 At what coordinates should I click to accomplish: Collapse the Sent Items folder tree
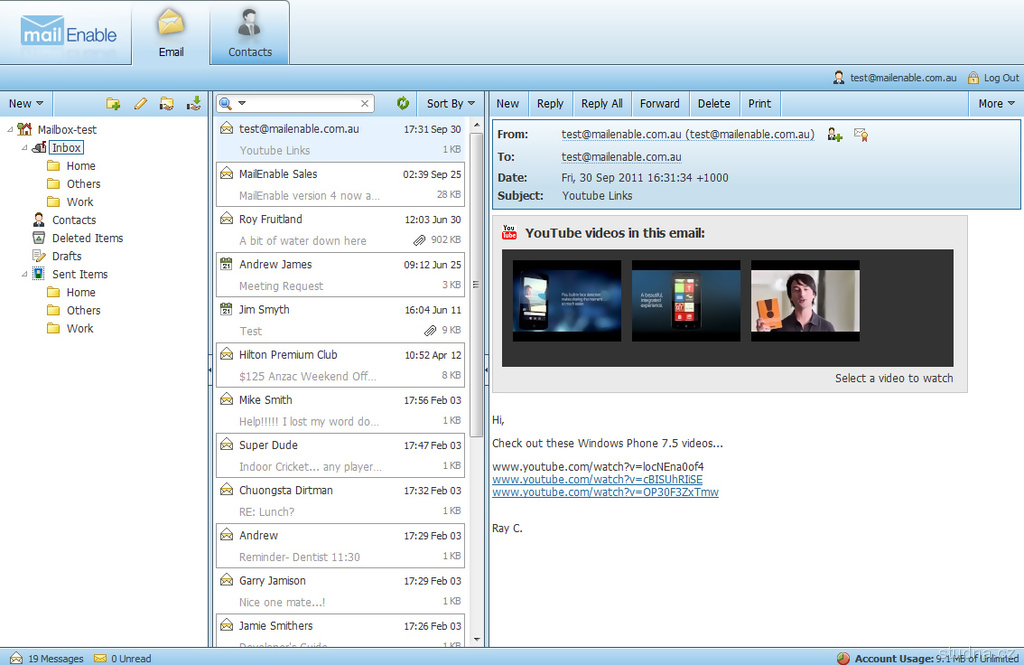[x=25, y=274]
